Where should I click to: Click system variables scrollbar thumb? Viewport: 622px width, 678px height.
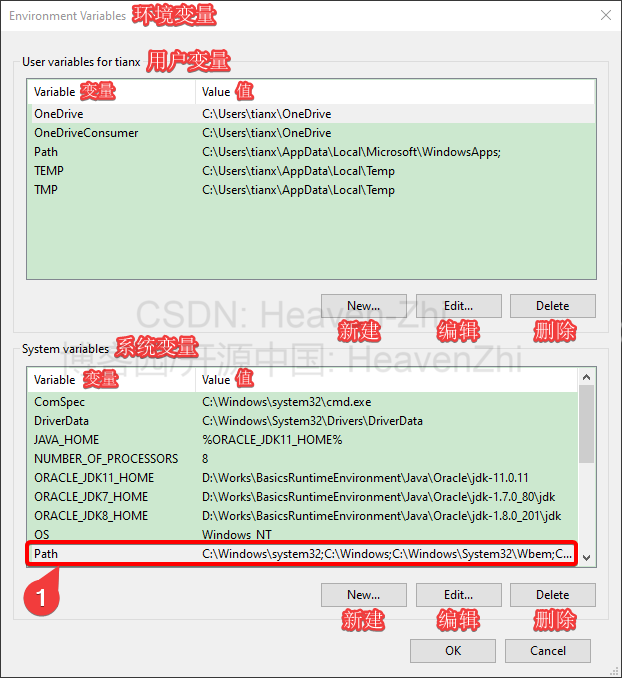[587, 424]
